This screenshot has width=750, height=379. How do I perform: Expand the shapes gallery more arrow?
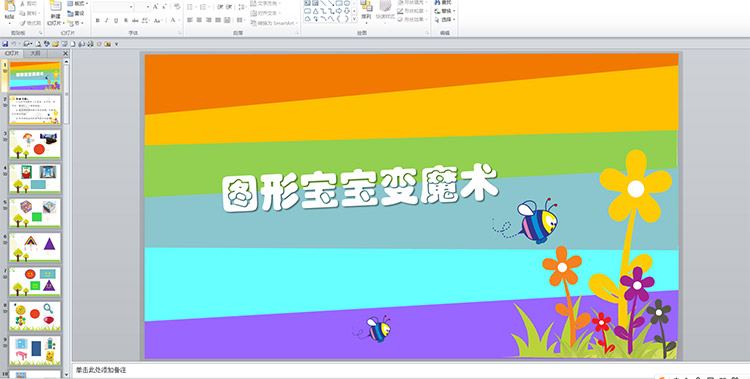[x=354, y=18]
